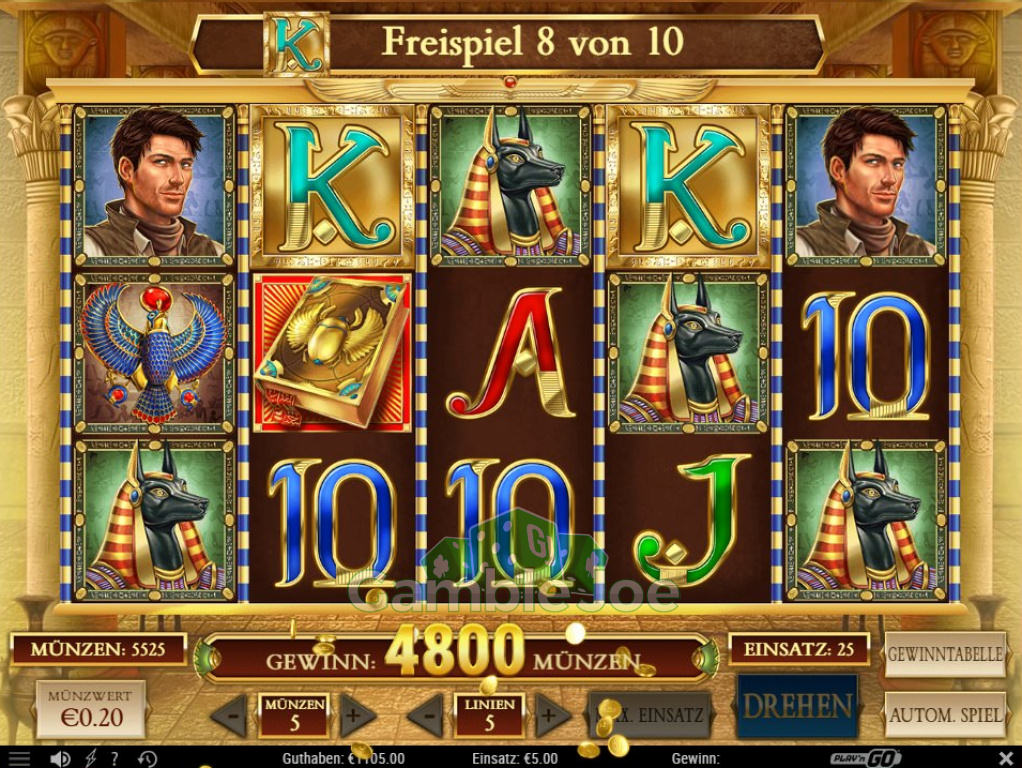The width and height of the screenshot is (1022, 768).
Task: Select the Max. Einsatz button
Action: 650,715
